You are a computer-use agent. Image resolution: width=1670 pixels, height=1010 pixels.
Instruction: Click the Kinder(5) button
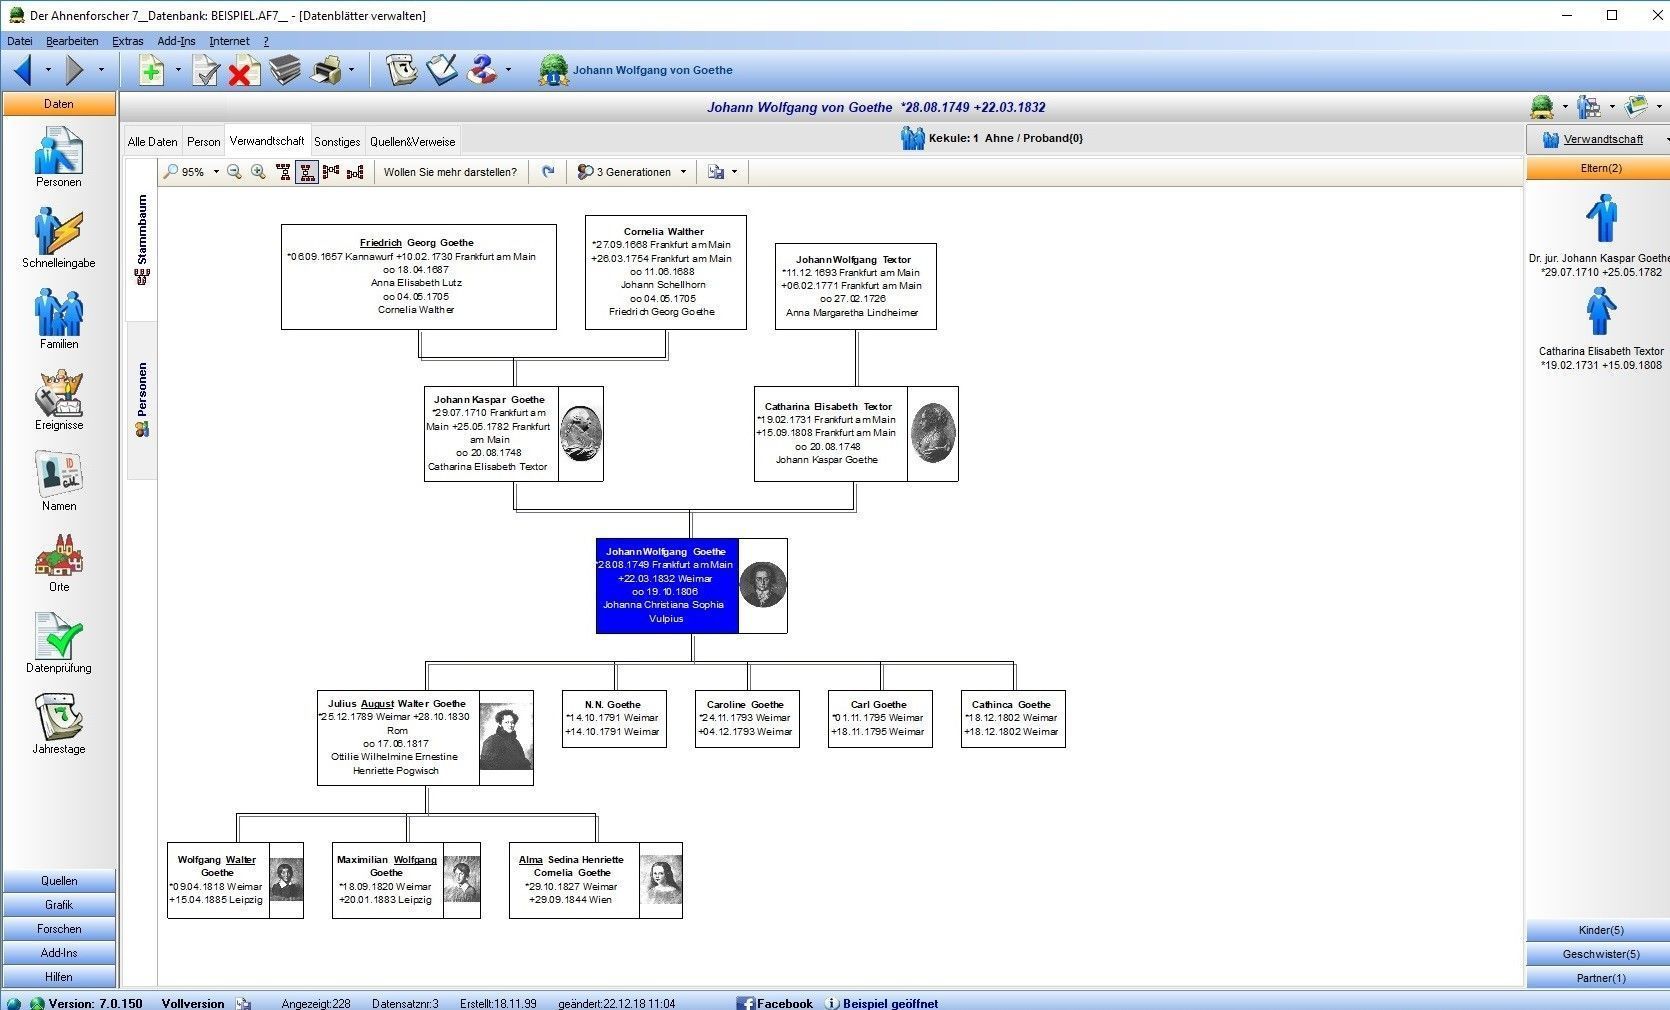coord(1600,930)
